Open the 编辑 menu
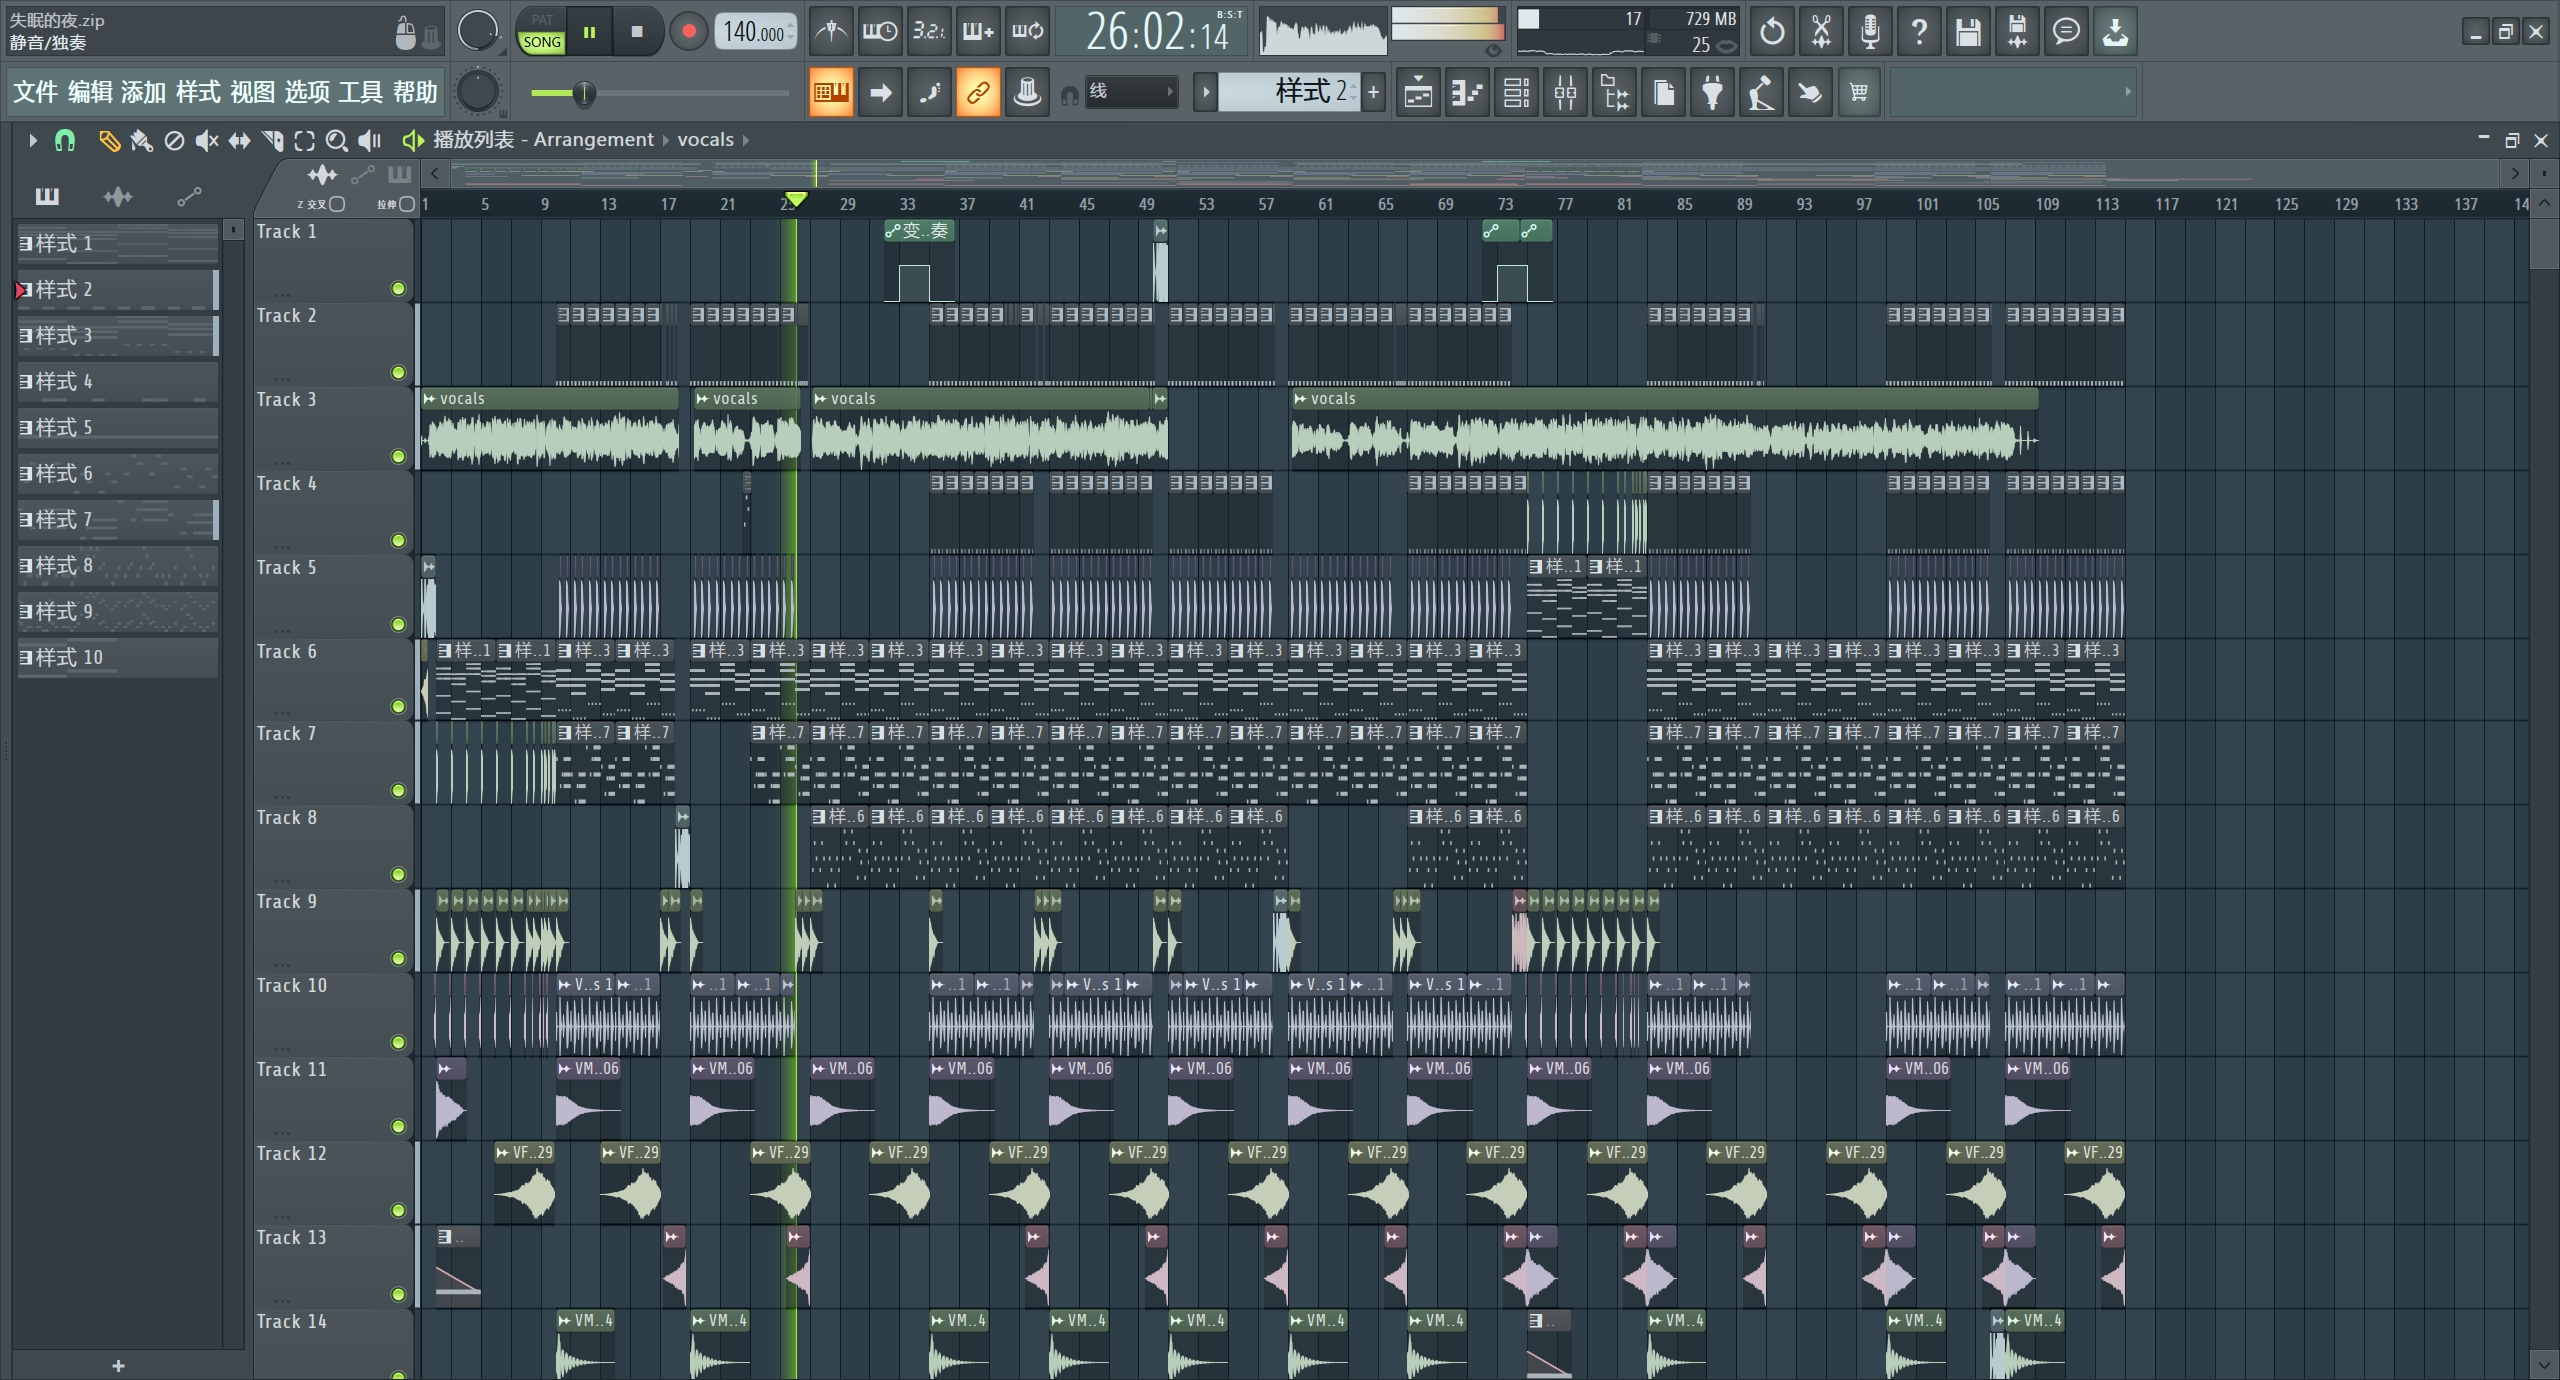This screenshot has width=2560, height=1380. coord(90,93)
